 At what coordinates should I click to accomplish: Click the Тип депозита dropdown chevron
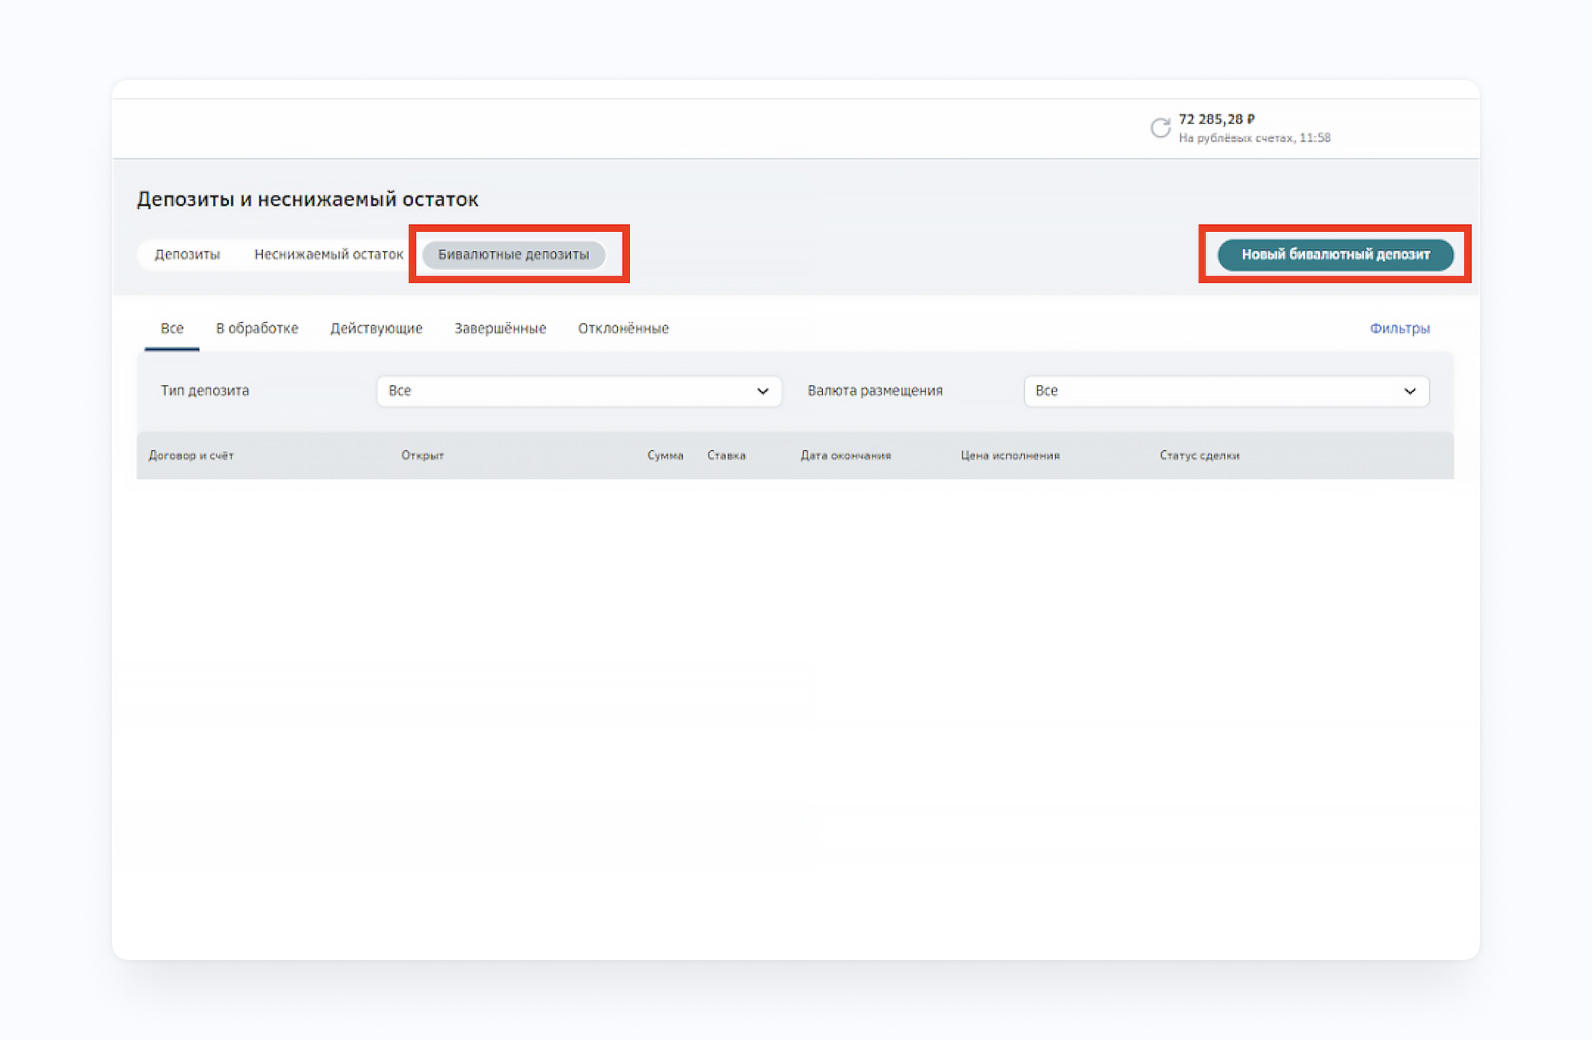pyautogui.click(x=763, y=392)
